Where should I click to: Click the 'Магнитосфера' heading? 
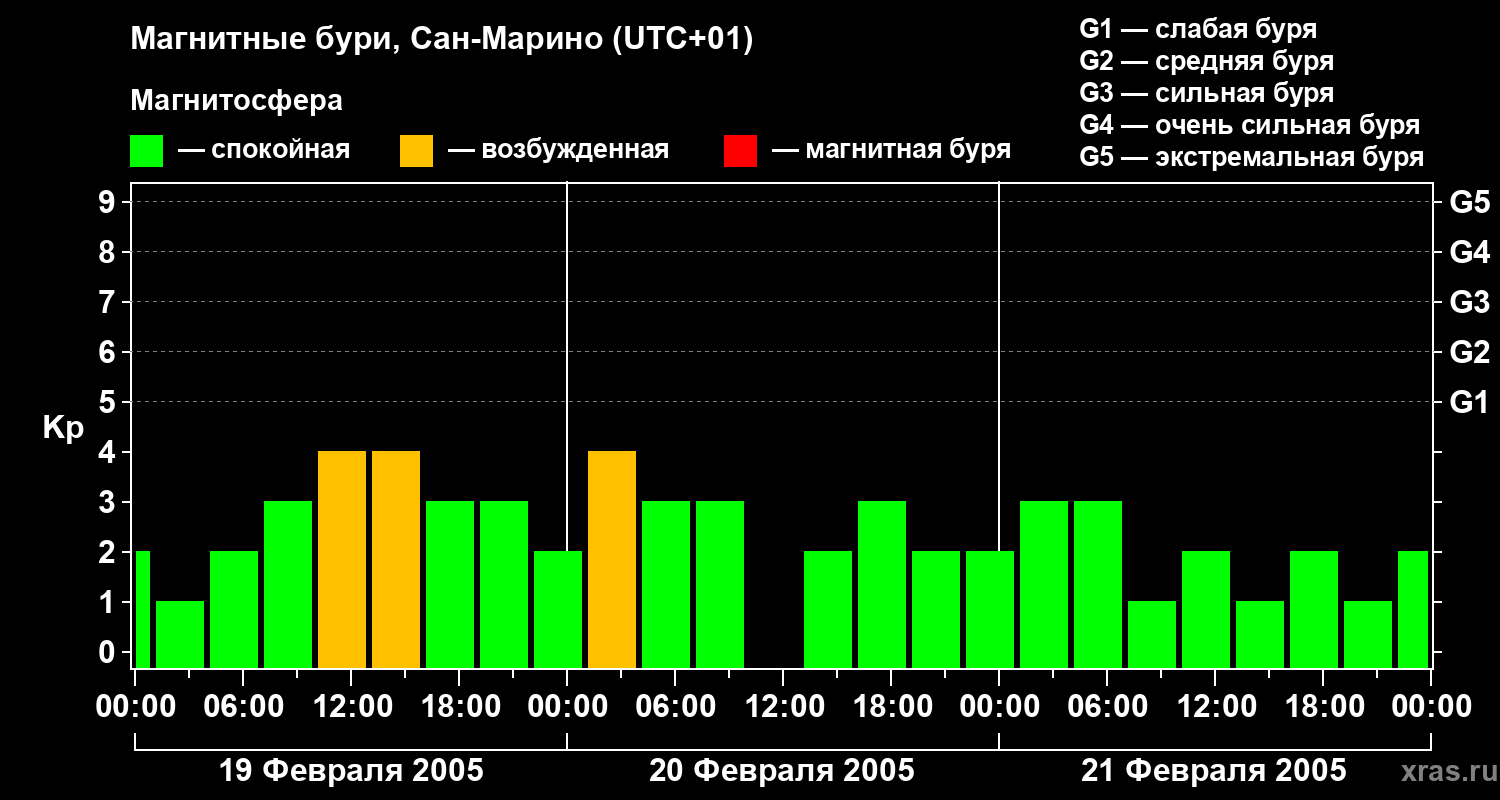point(236,101)
